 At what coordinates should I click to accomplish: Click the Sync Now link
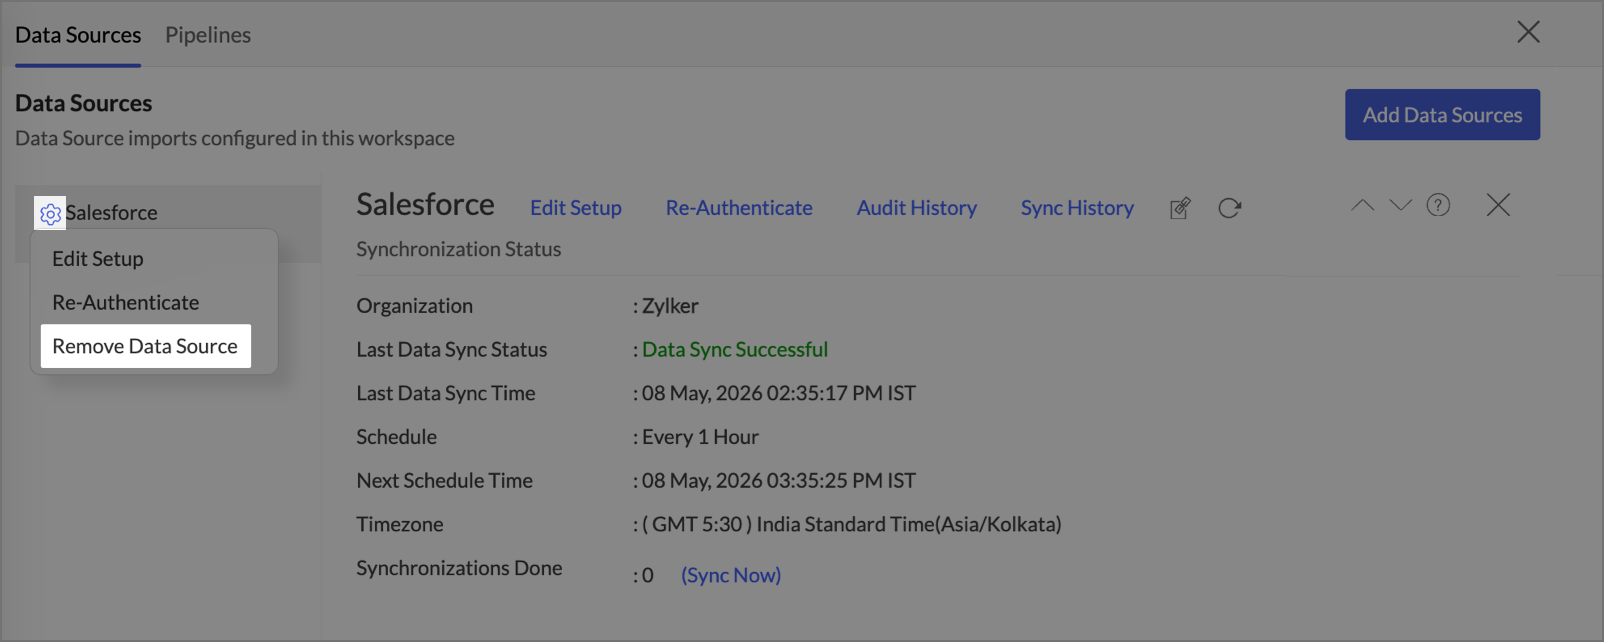[731, 575]
